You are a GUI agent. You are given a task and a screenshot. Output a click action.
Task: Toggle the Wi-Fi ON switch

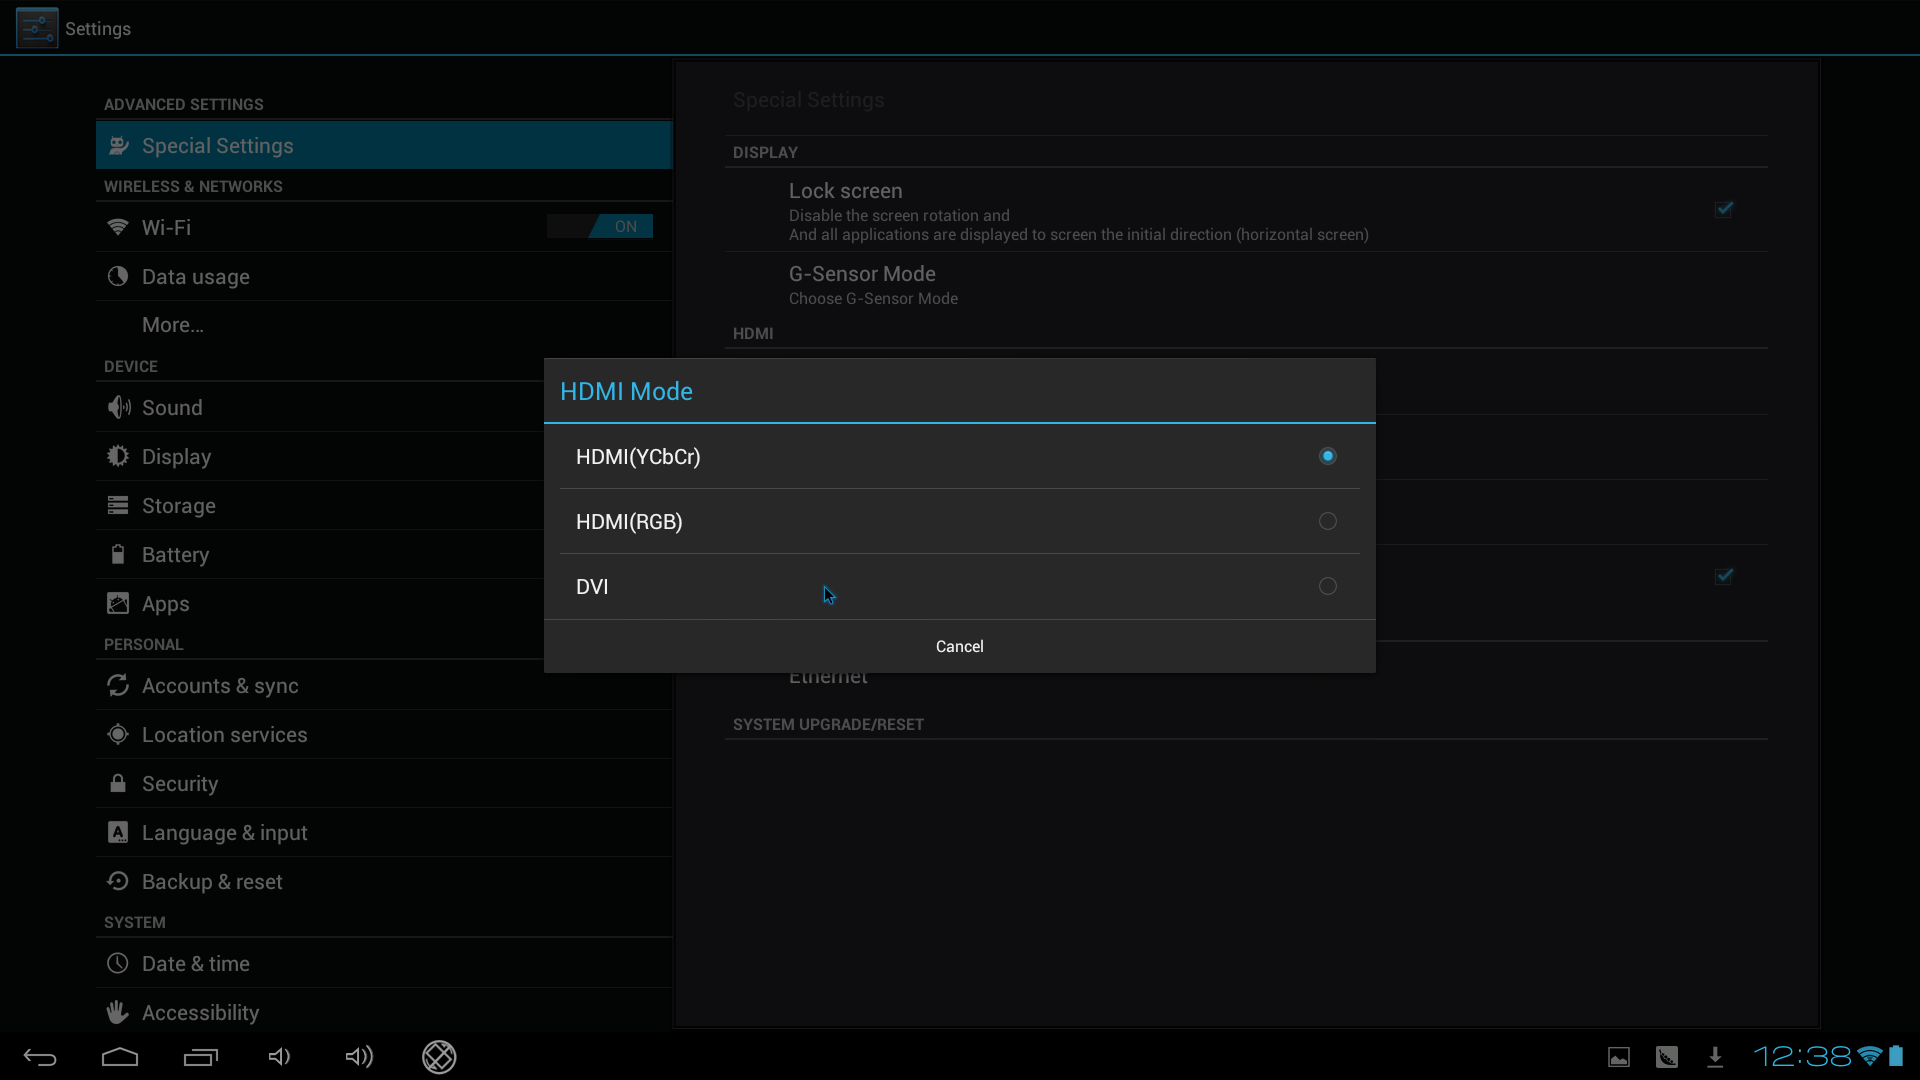click(600, 227)
